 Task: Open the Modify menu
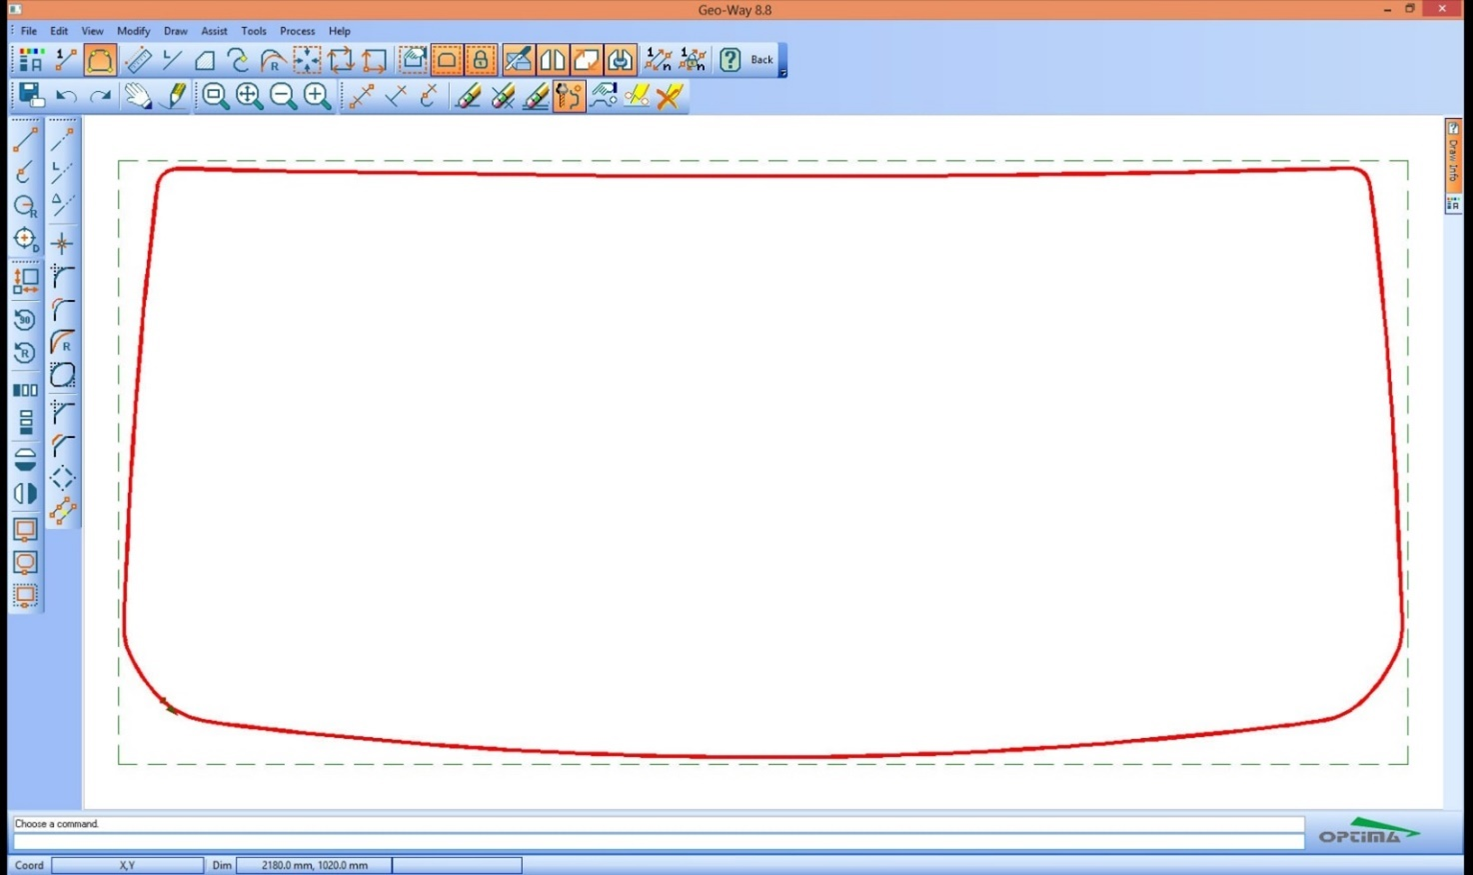(133, 31)
